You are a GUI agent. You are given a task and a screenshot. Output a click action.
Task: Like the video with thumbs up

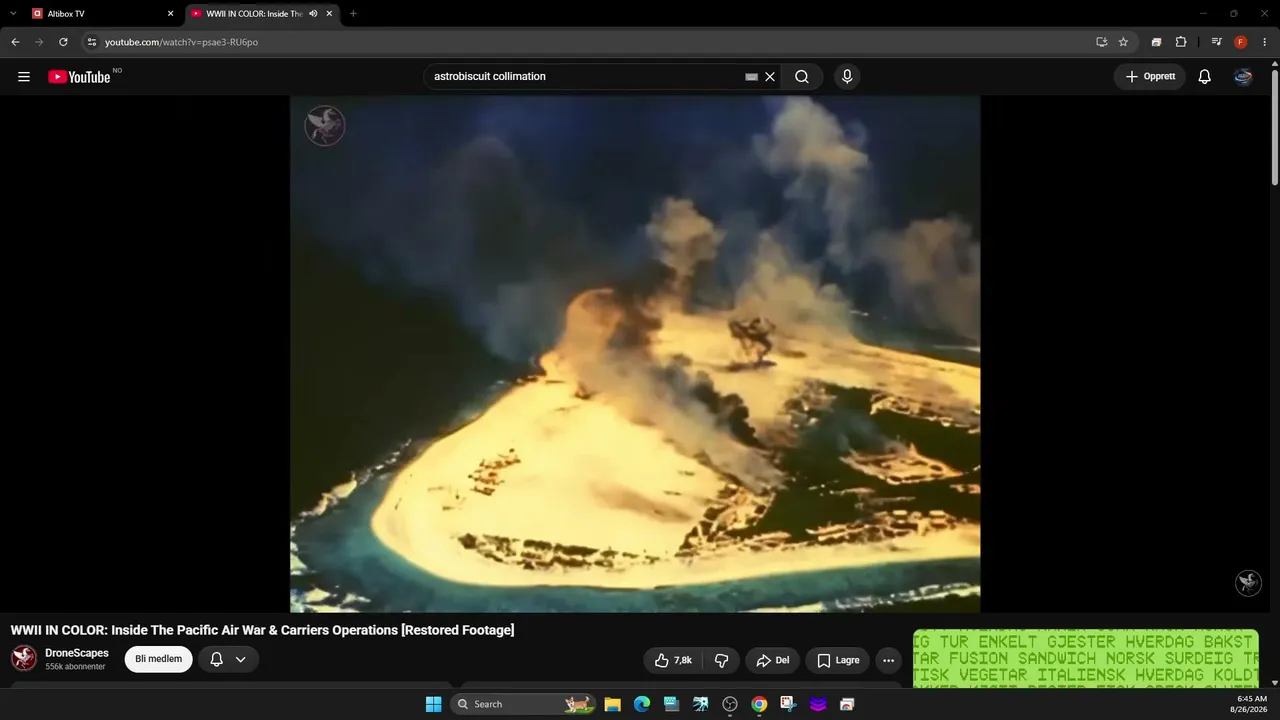coord(673,660)
